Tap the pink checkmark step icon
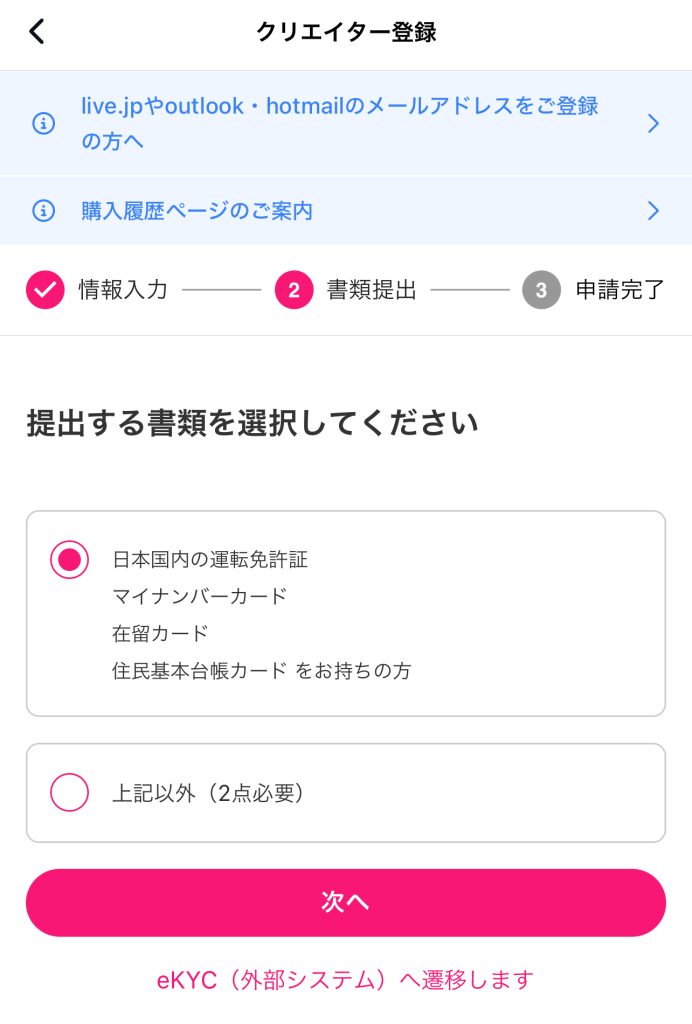692x1024 pixels. [45, 290]
